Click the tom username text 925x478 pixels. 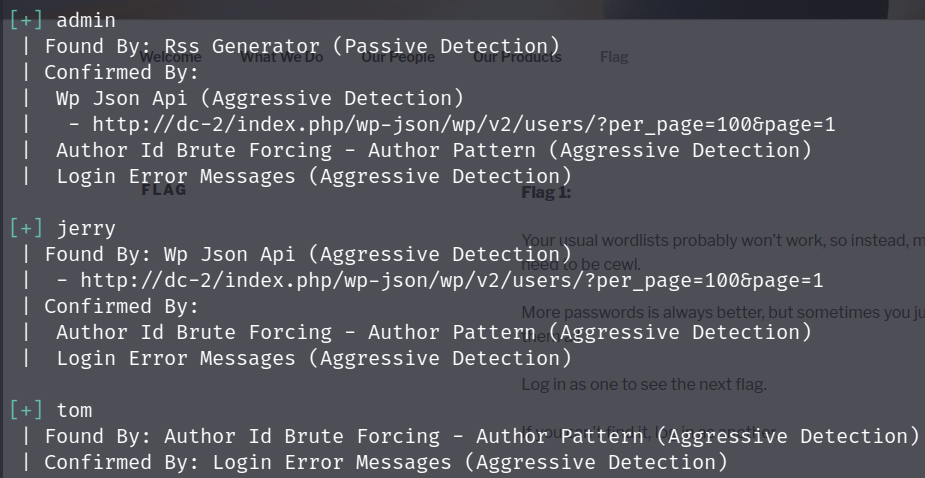tap(74, 410)
